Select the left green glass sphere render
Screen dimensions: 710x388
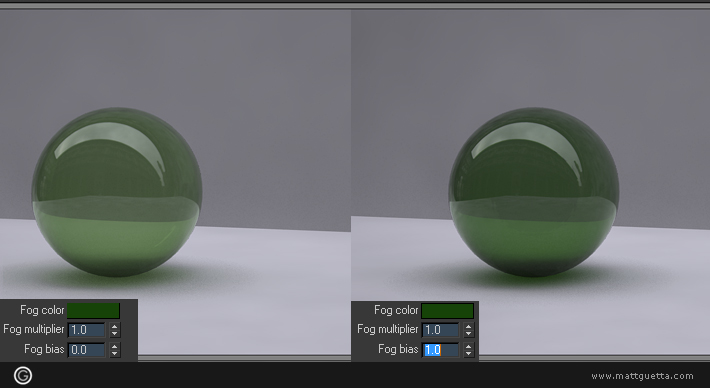tap(117, 192)
